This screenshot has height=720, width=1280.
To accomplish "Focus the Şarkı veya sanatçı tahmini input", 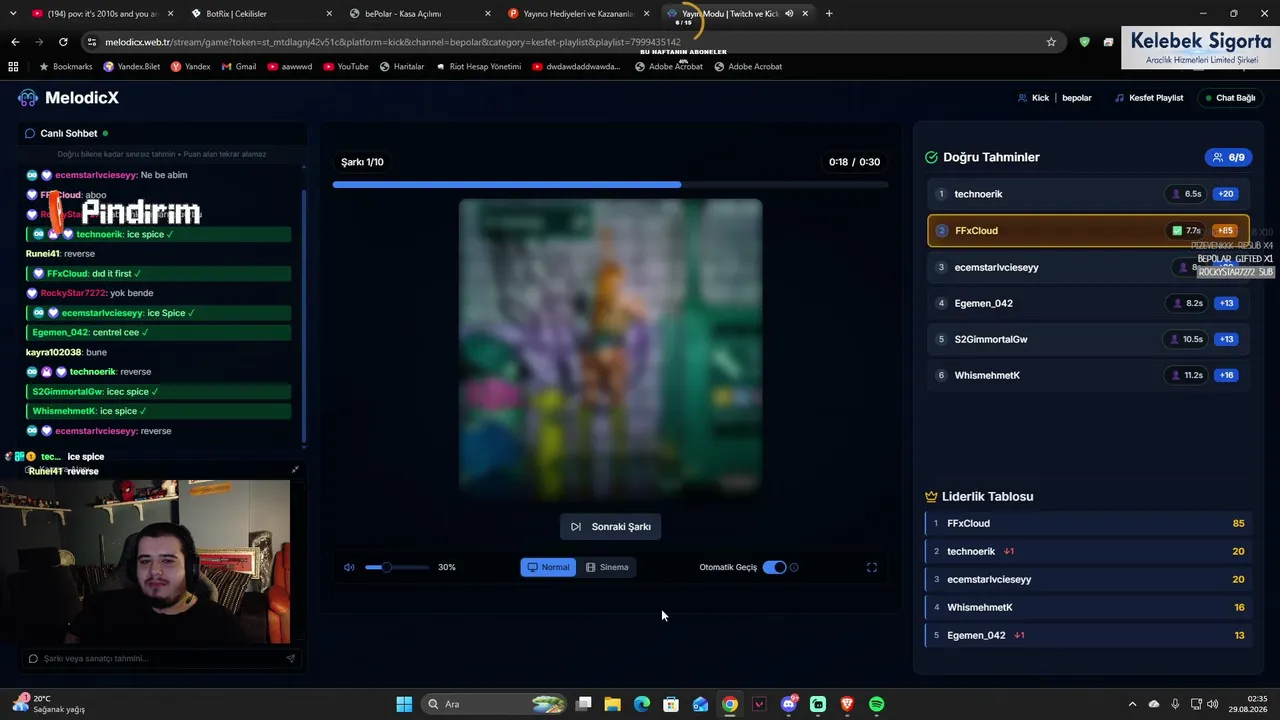I will point(160,658).
